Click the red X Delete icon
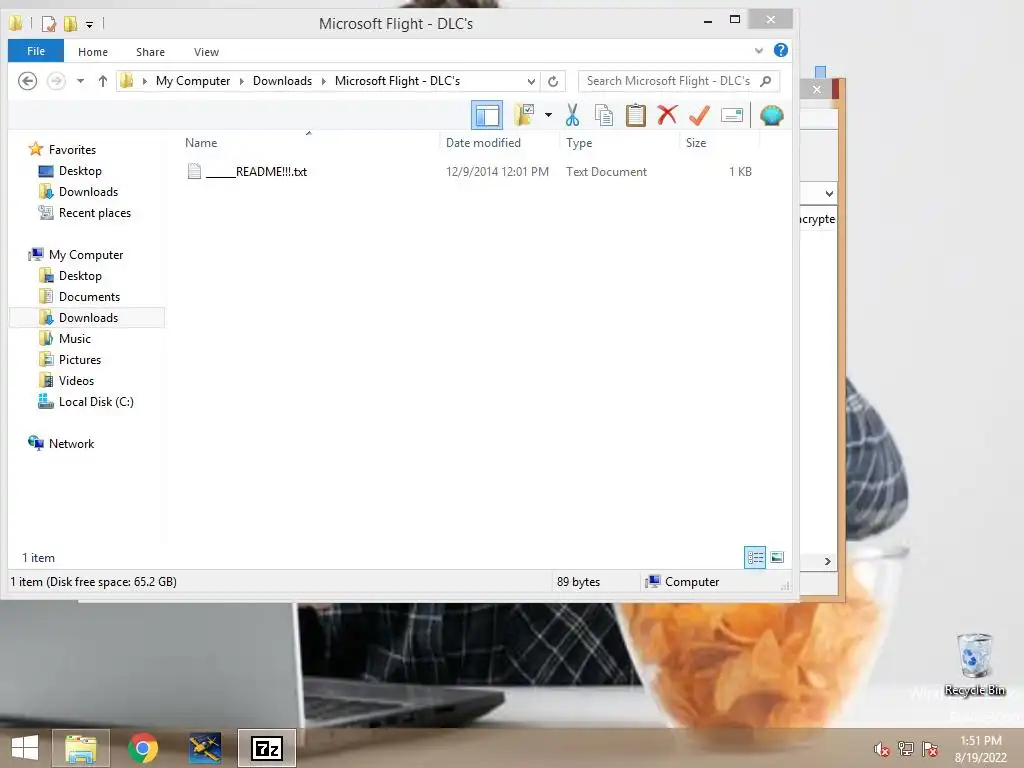 [x=667, y=115]
